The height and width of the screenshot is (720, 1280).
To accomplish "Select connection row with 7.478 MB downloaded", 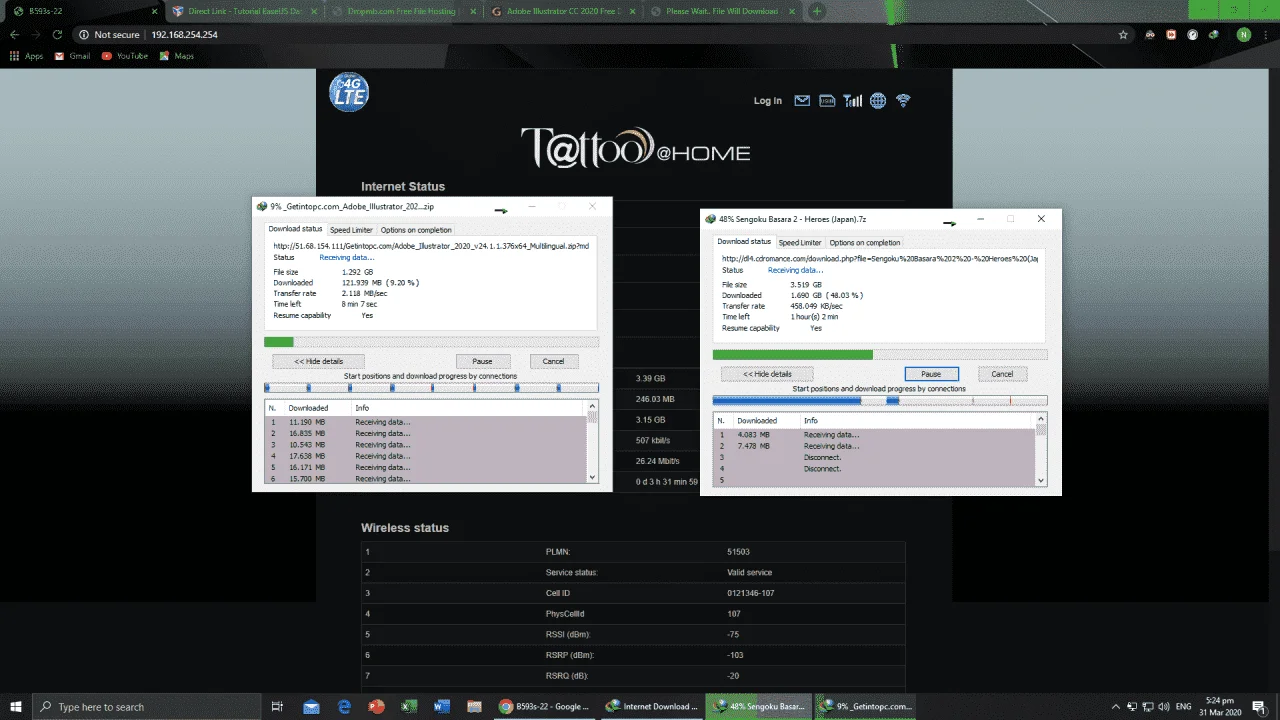I will 875,446.
